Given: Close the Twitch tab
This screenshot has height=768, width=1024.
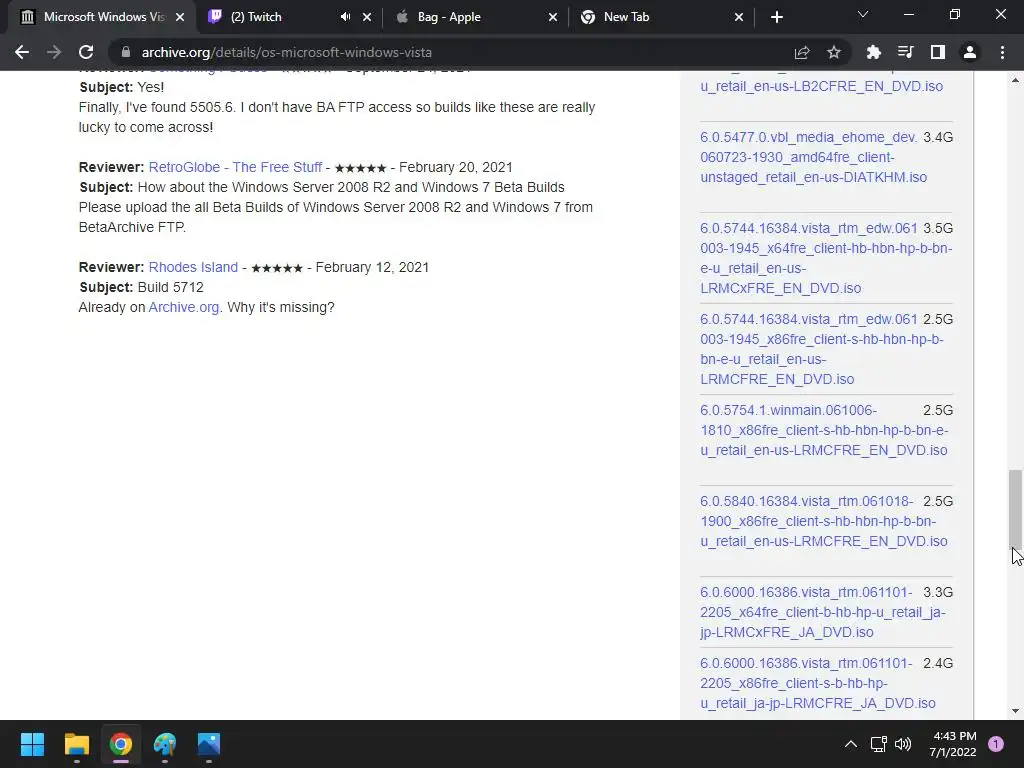Looking at the screenshot, I should pyautogui.click(x=367, y=17).
